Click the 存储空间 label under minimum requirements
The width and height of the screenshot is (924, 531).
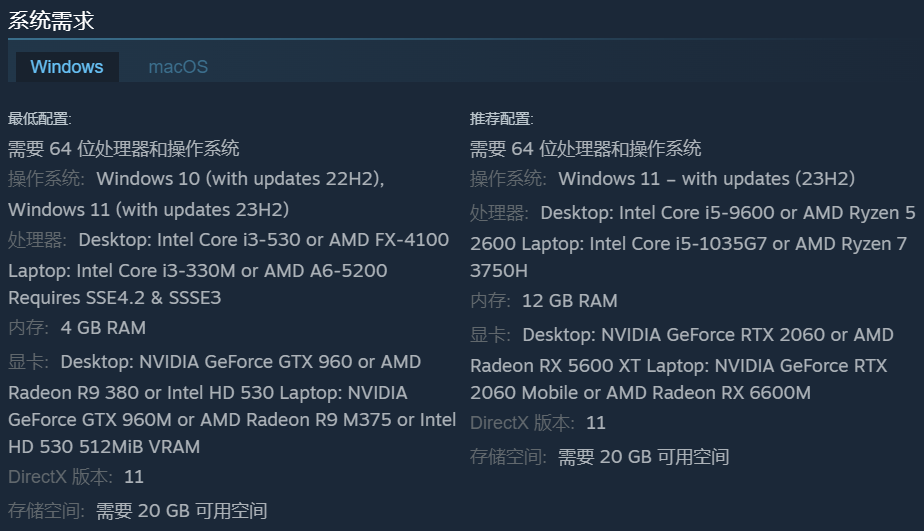[47, 511]
